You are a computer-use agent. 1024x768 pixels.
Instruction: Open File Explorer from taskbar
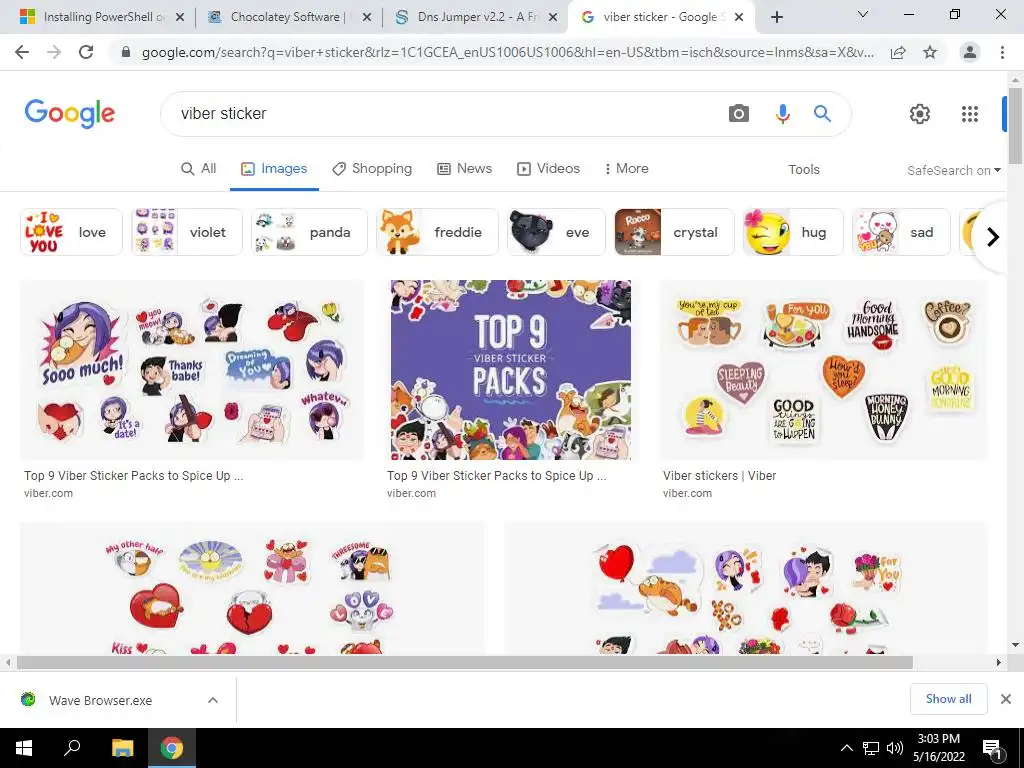point(122,748)
